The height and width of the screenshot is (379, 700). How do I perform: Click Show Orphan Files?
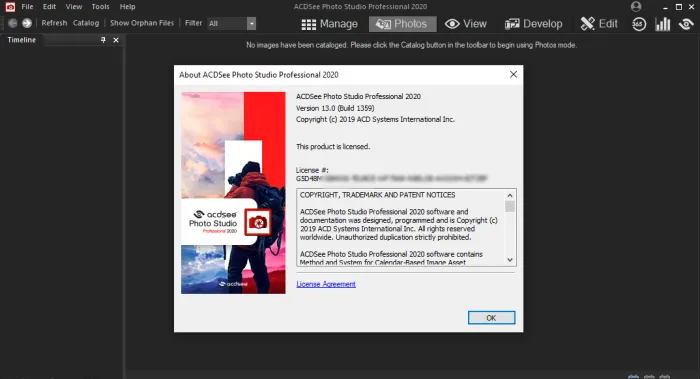(142, 23)
